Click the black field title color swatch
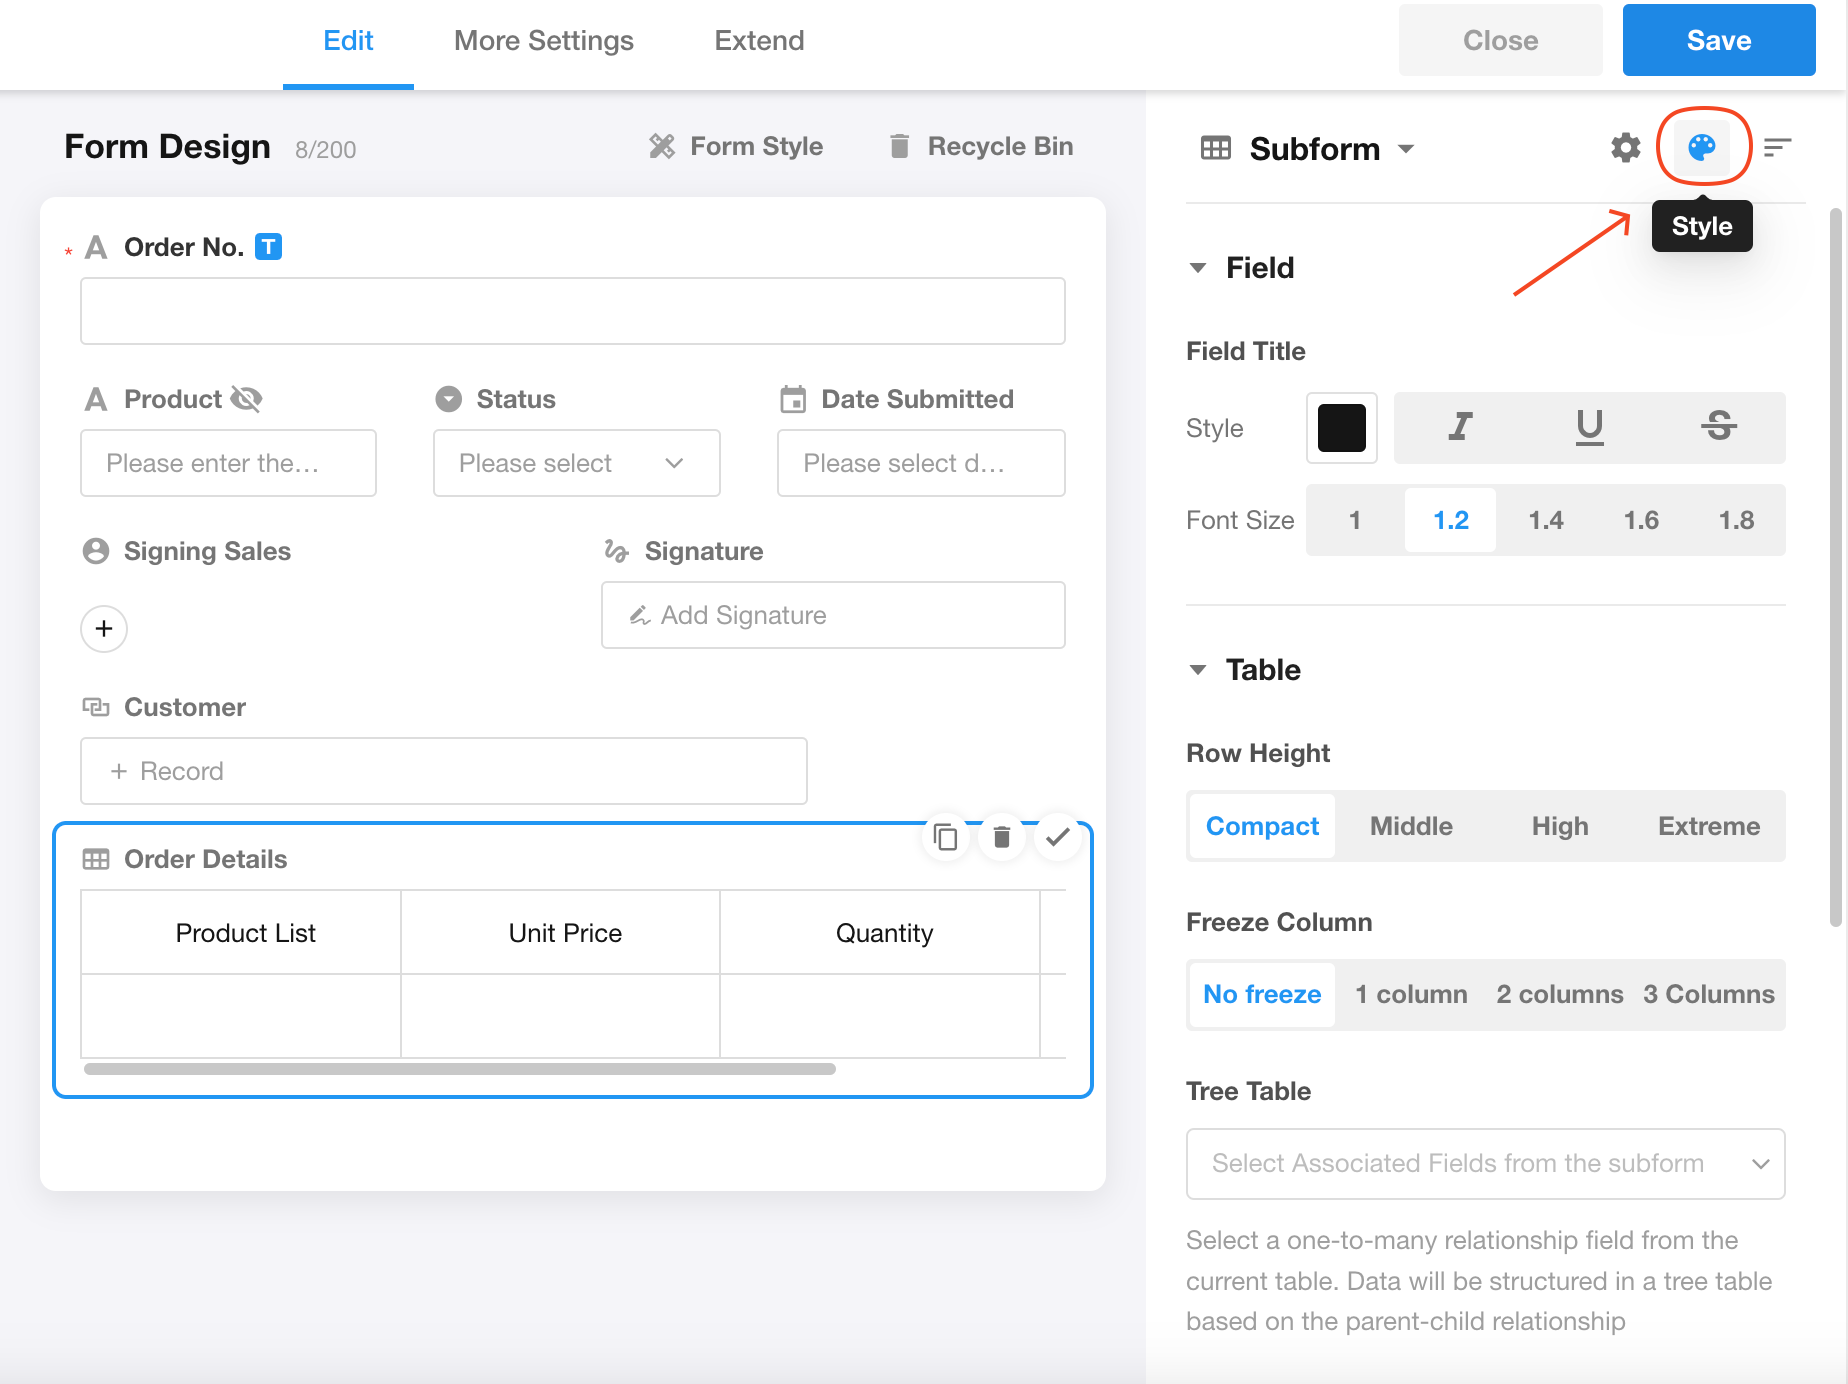This screenshot has width=1848, height=1384. click(x=1341, y=428)
